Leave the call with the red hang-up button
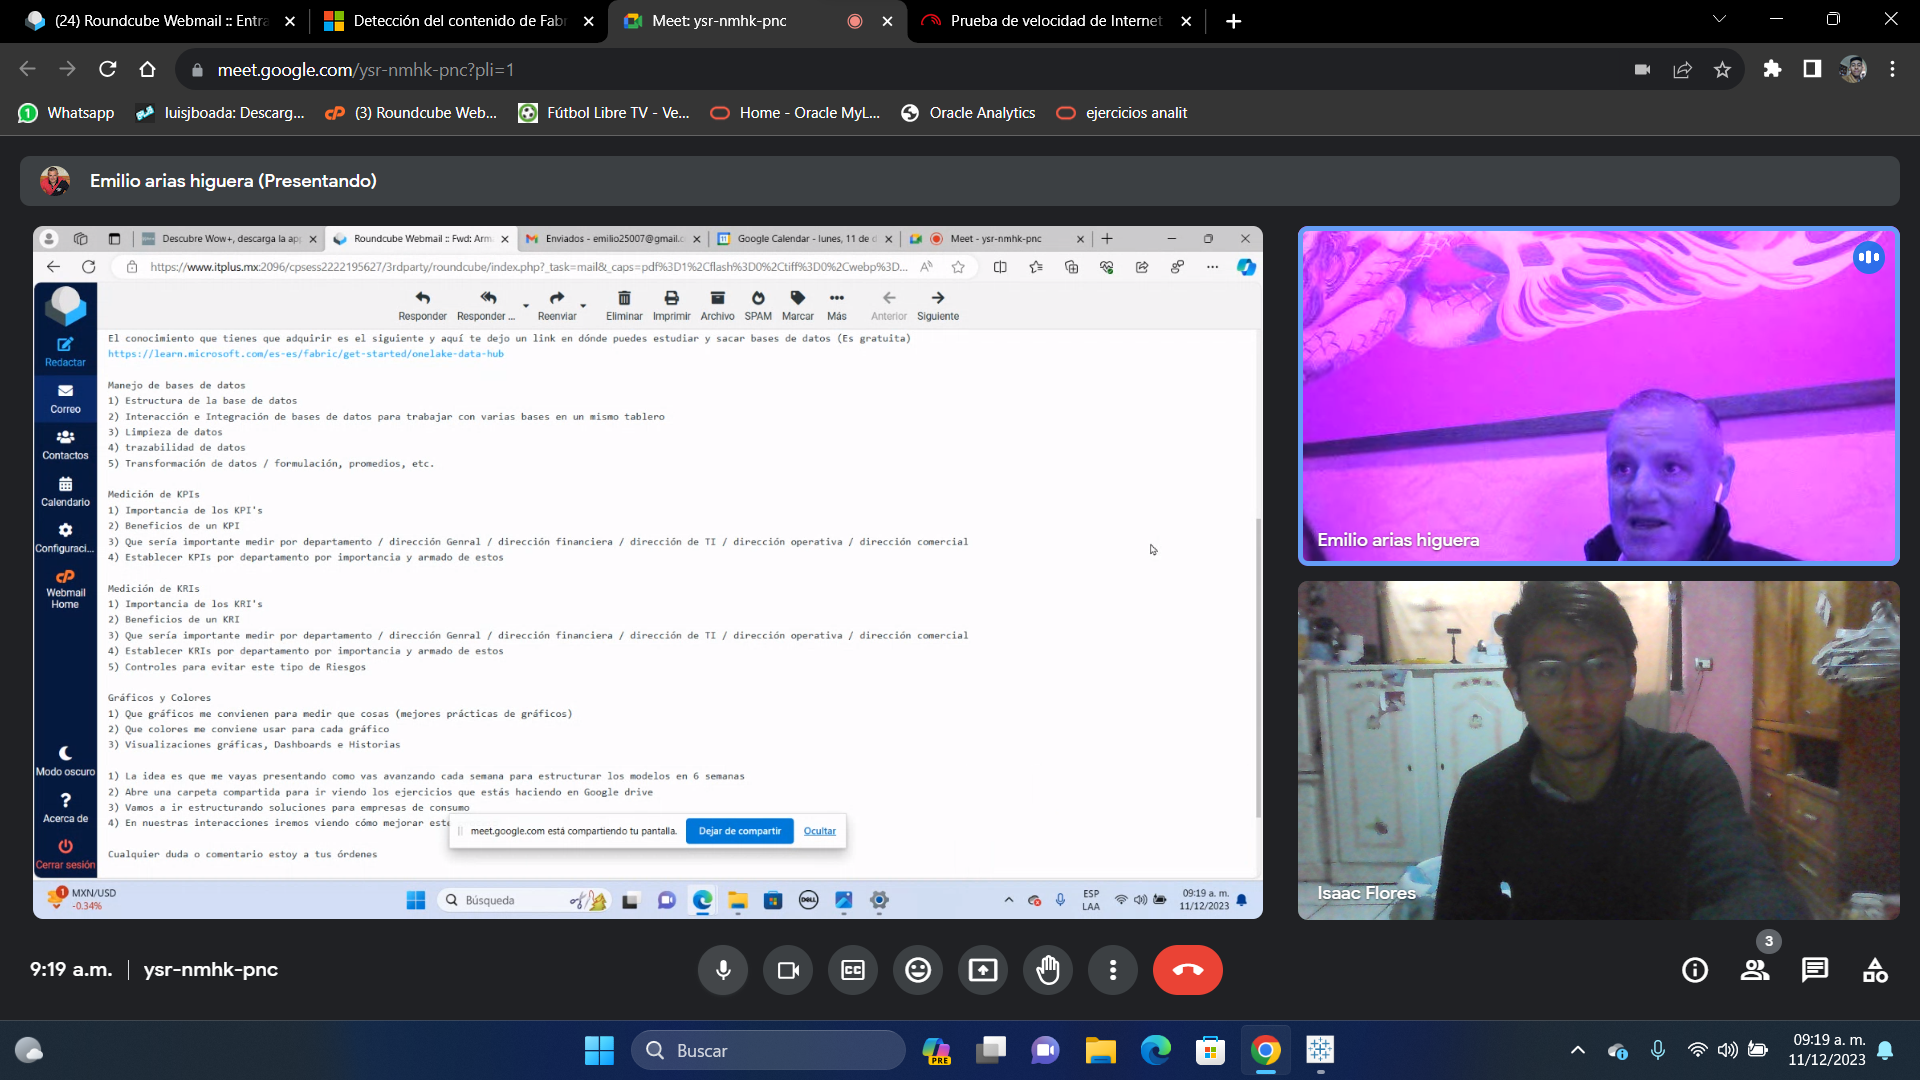The image size is (1920, 1080). click(x=1187, y=970)
